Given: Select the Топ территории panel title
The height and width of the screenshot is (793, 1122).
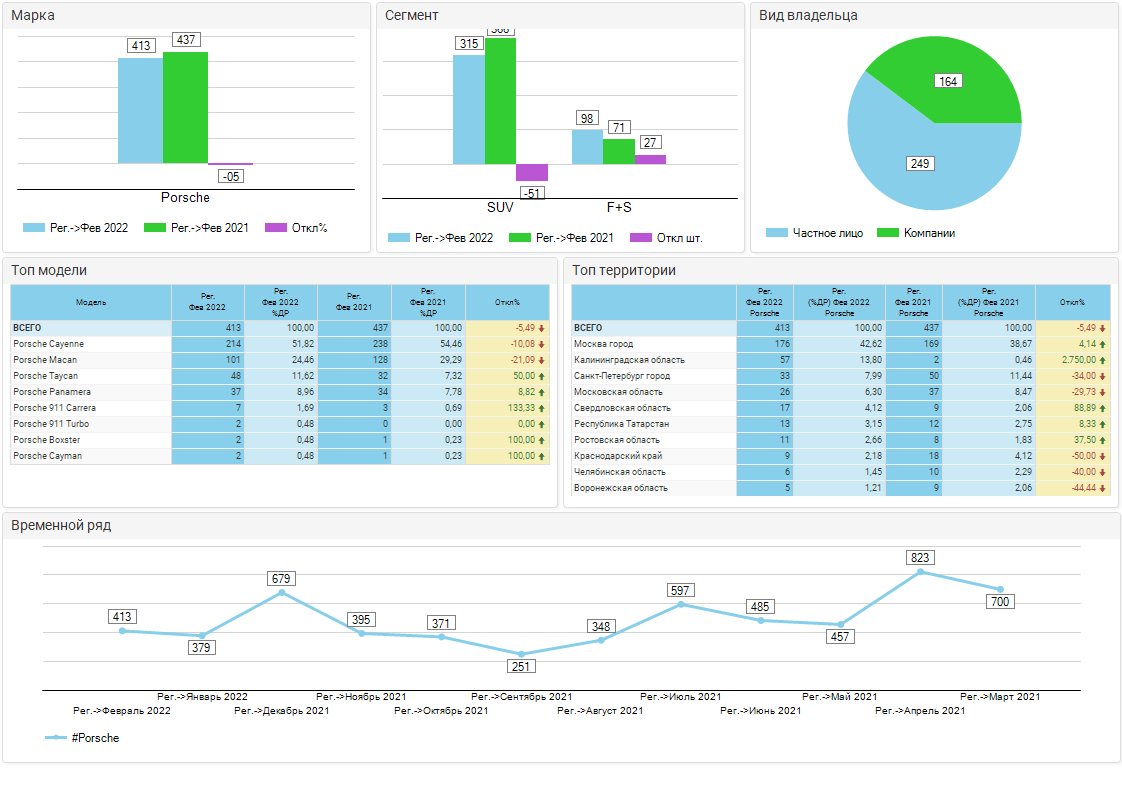Looking at the screenshot, I should (x=623, y=270).
